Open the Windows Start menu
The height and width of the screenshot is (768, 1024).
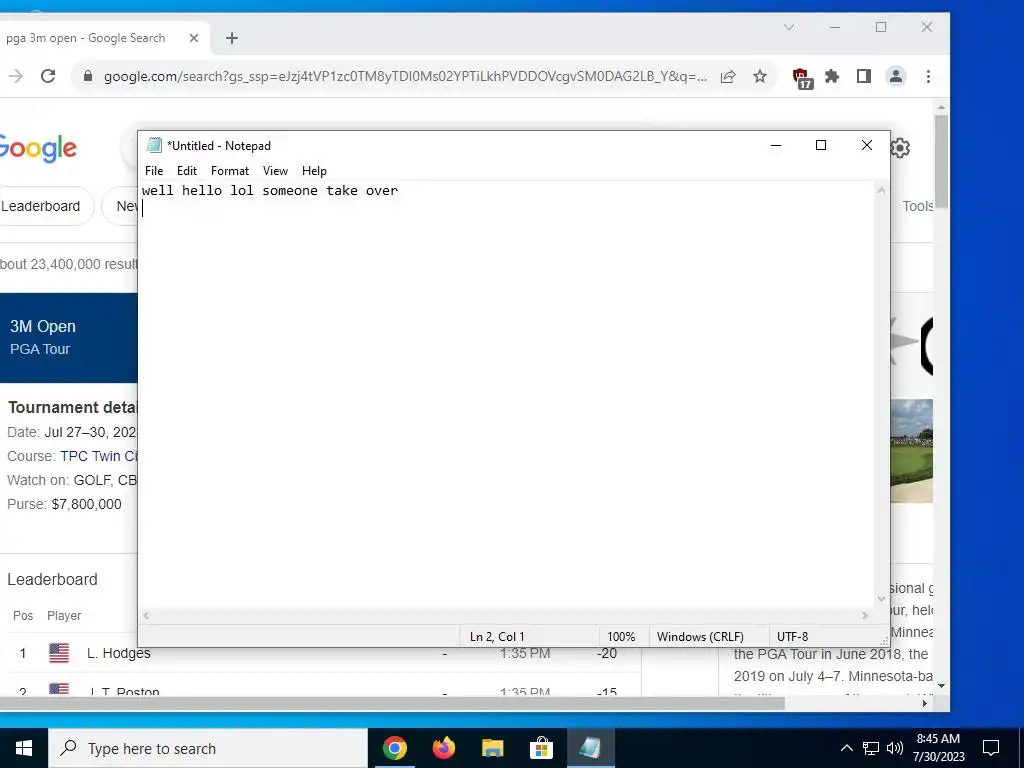pyautogui.click(x=24, y=748)
